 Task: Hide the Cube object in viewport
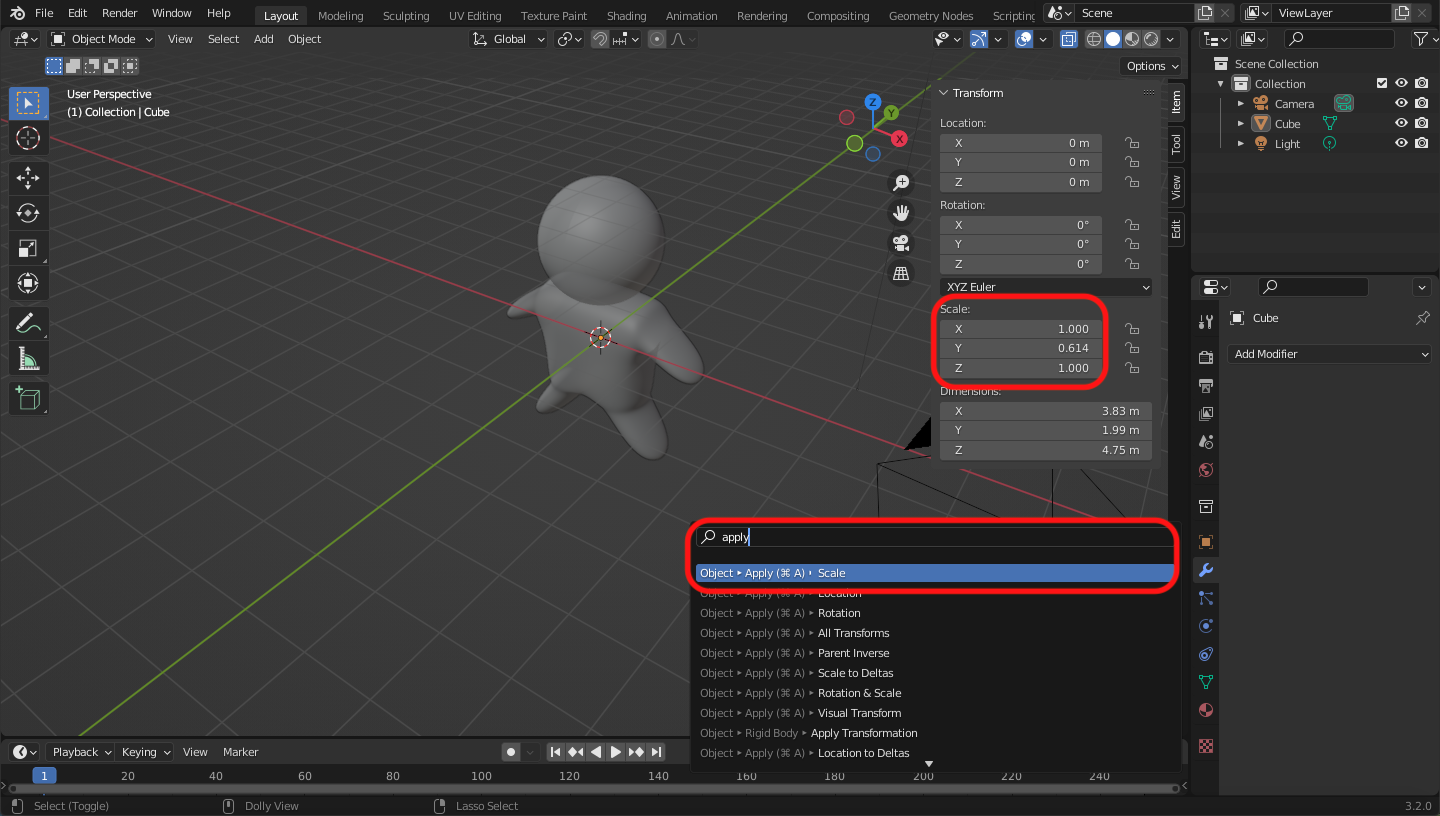(1402, 123)
